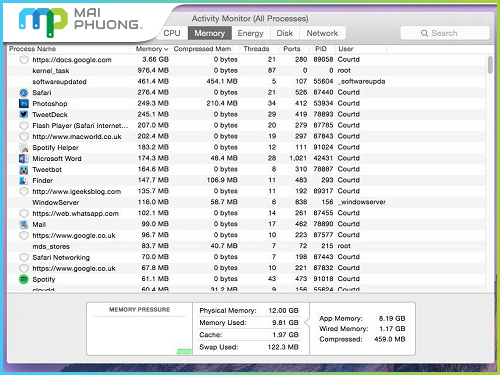The width and height of the screenshot is (500, 375).
Task: Click the Finder face icon
Action: [x=24, y=181]
